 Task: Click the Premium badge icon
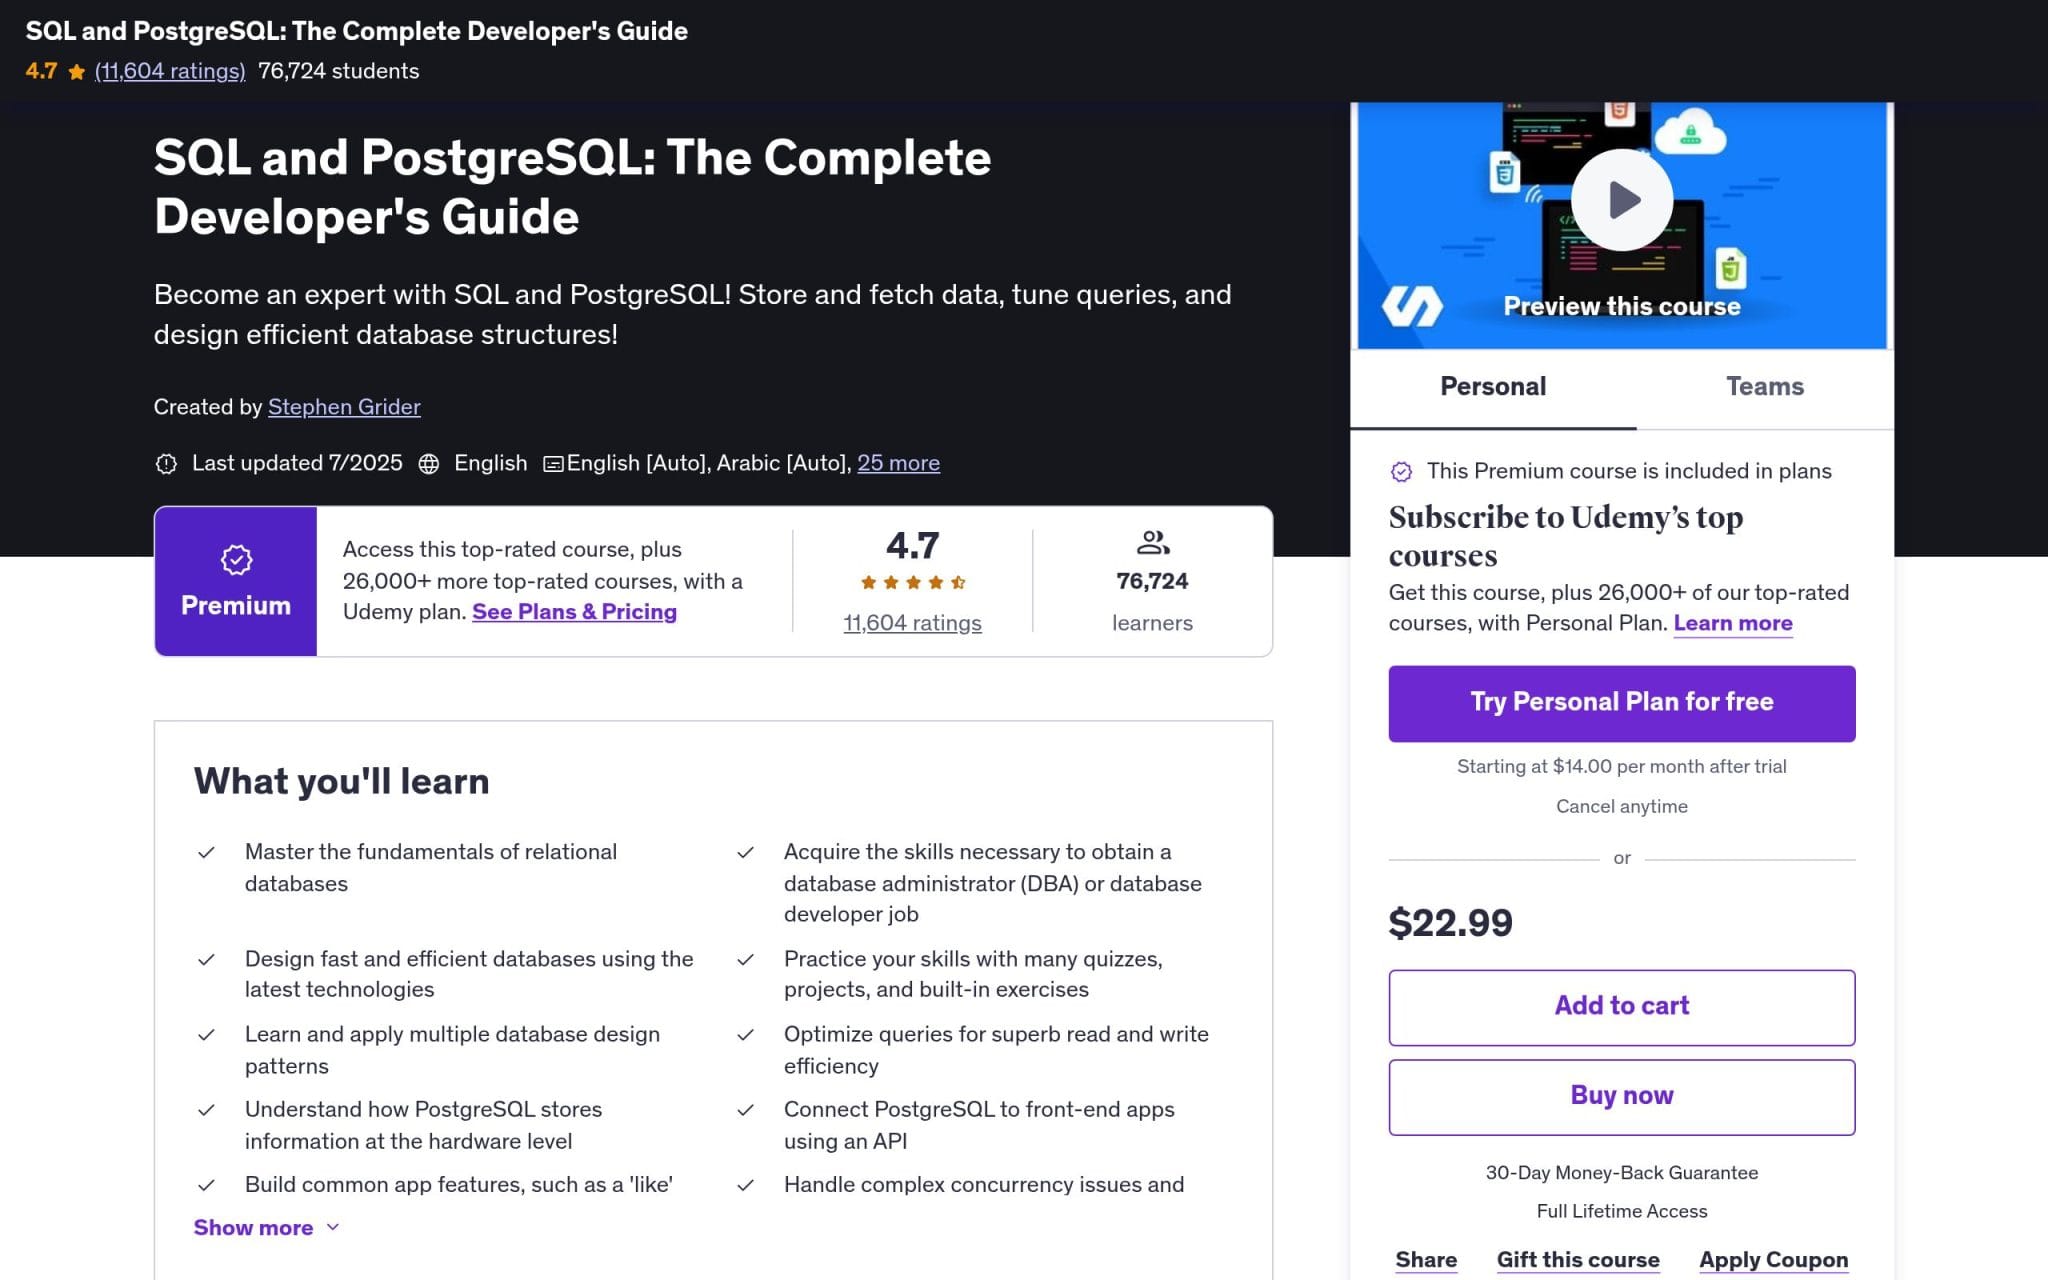tap(236, 560)
